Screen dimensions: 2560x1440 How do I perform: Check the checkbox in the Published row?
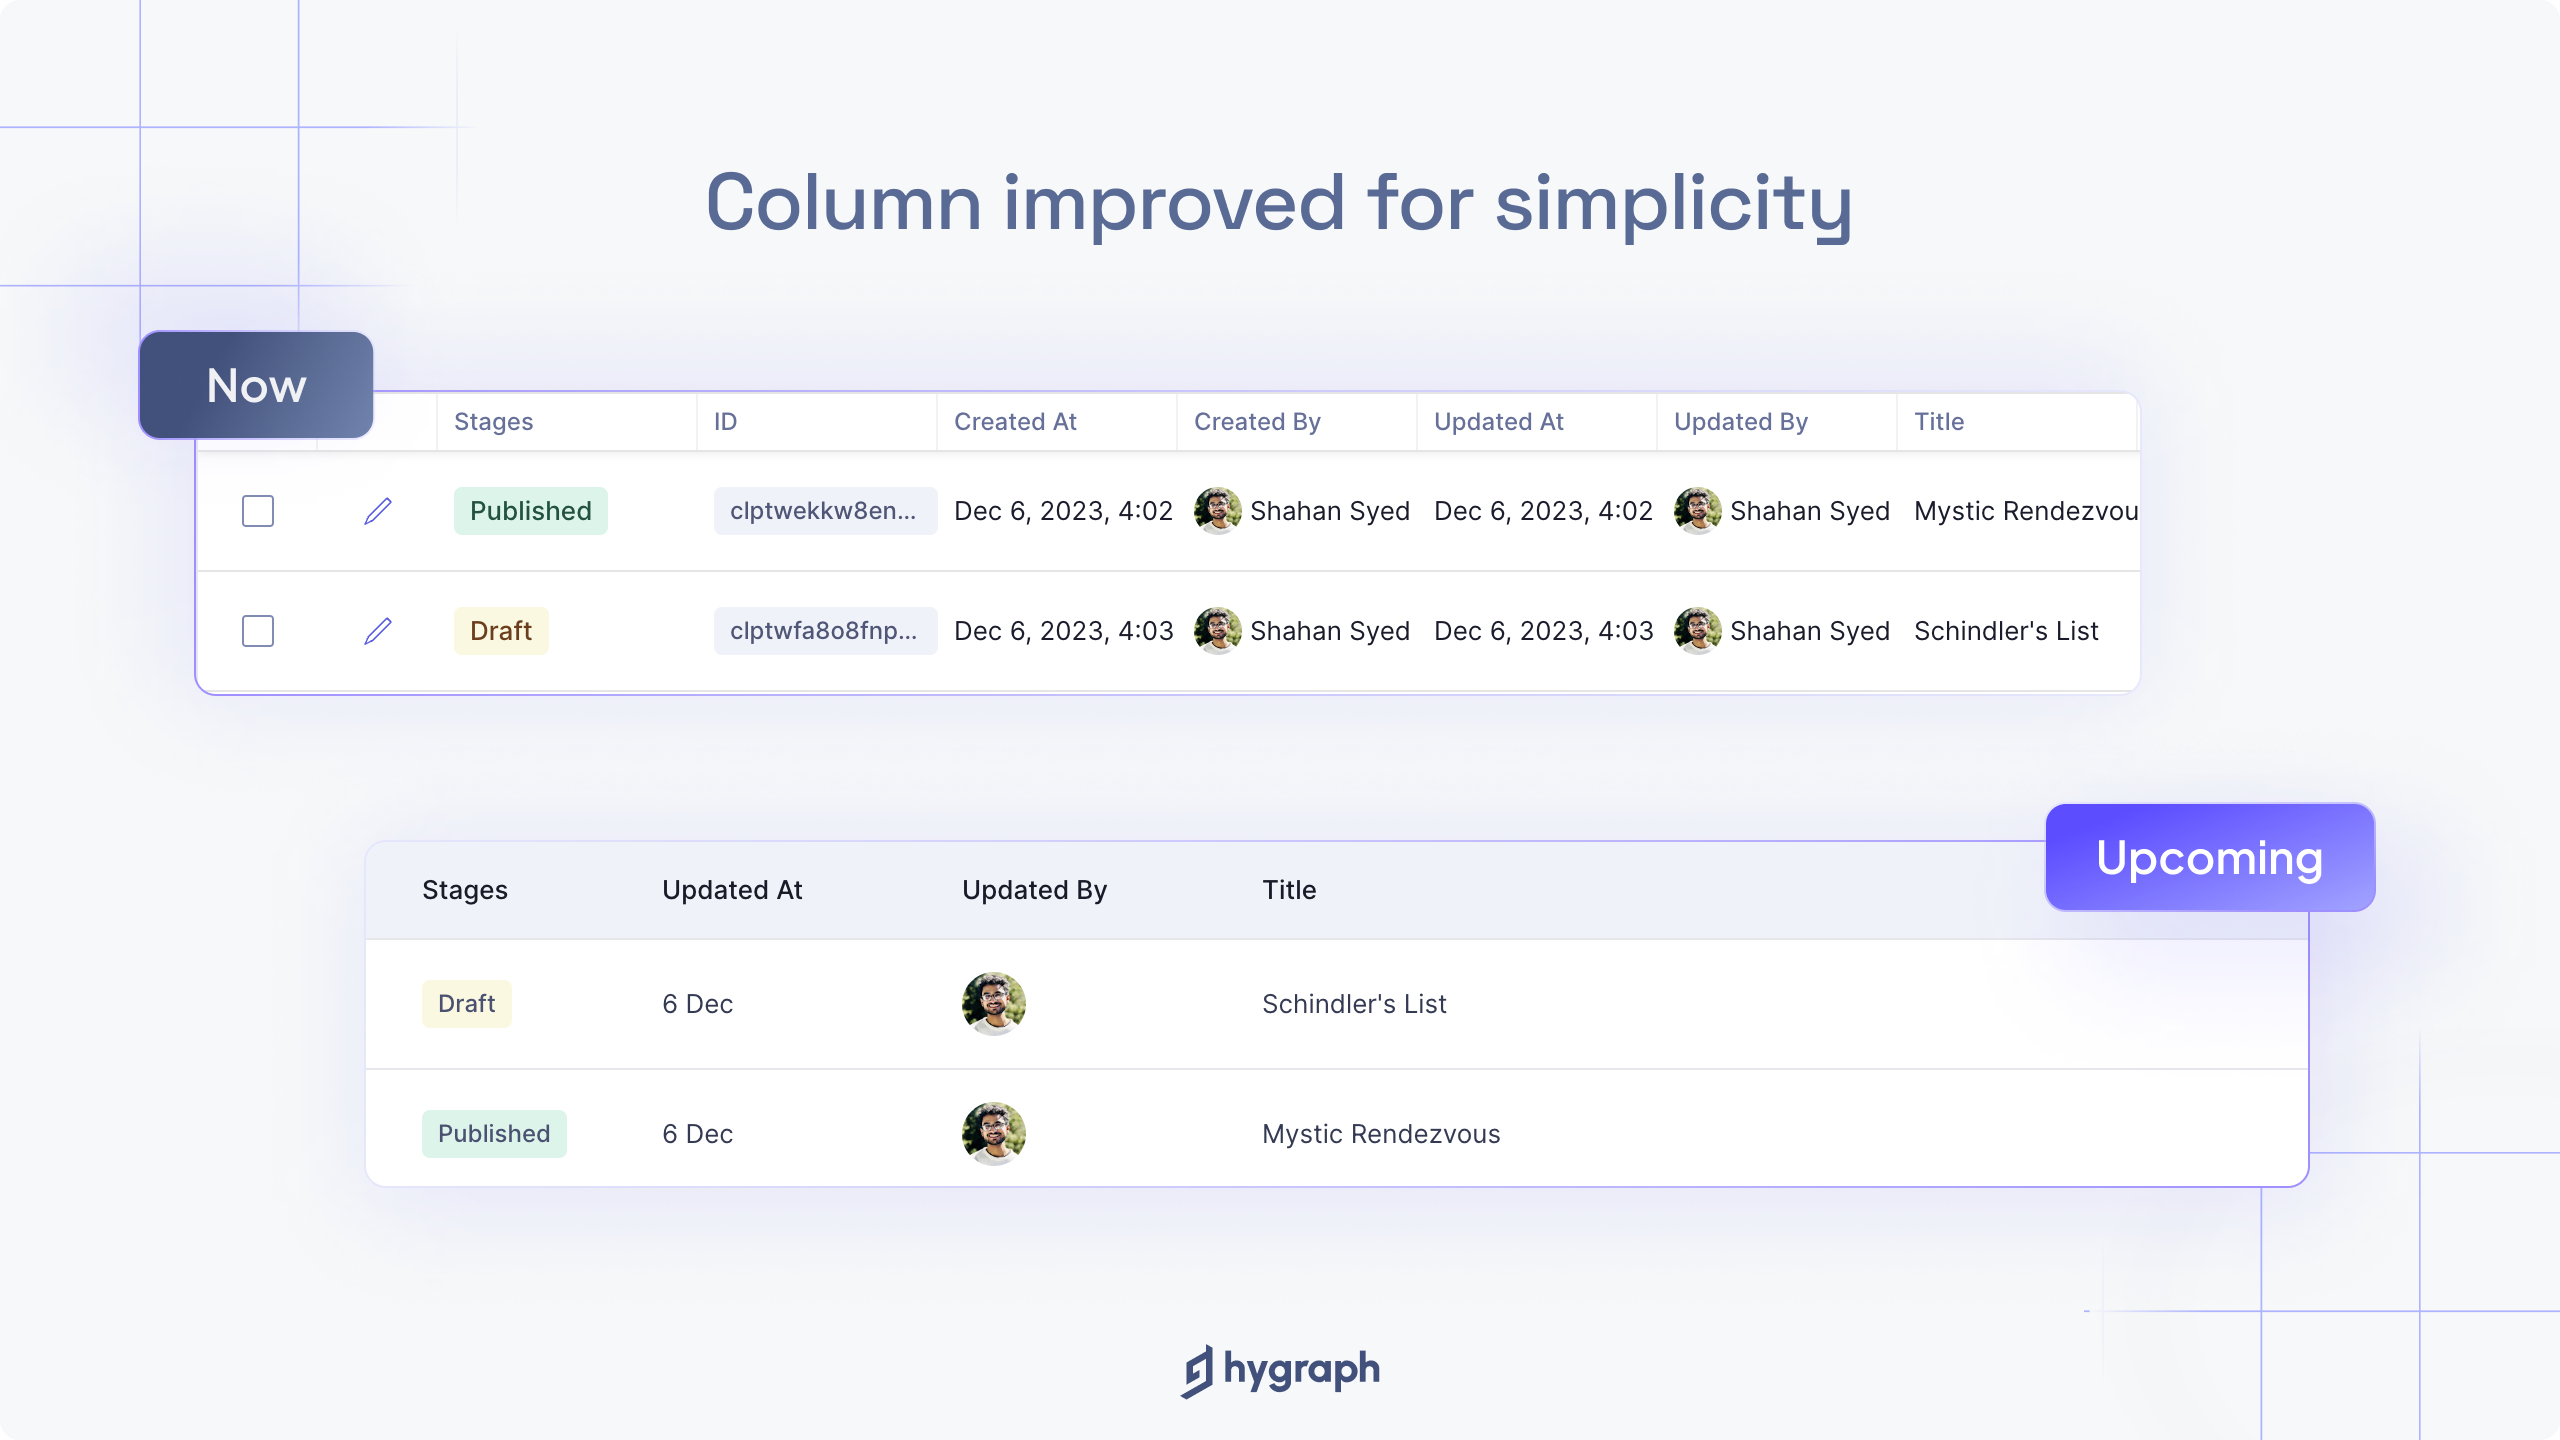point(258,511)
